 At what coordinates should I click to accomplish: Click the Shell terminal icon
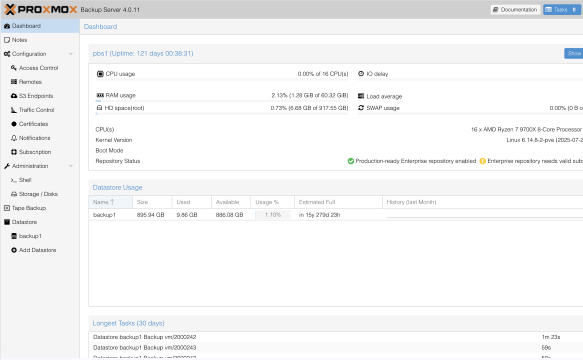click(14, 180)
